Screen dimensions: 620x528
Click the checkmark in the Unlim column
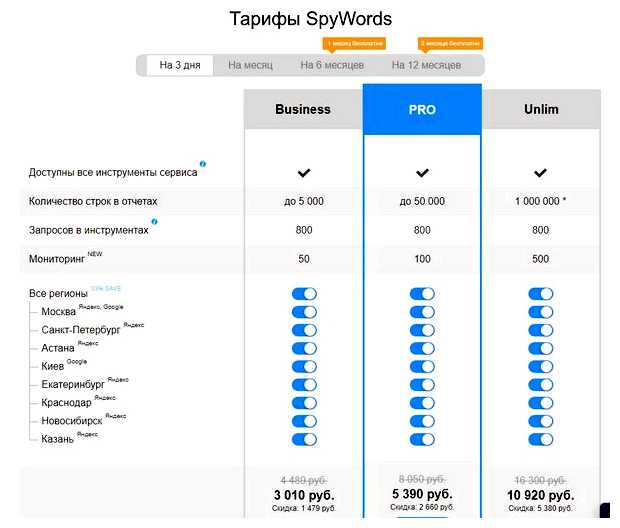[540, 173]
